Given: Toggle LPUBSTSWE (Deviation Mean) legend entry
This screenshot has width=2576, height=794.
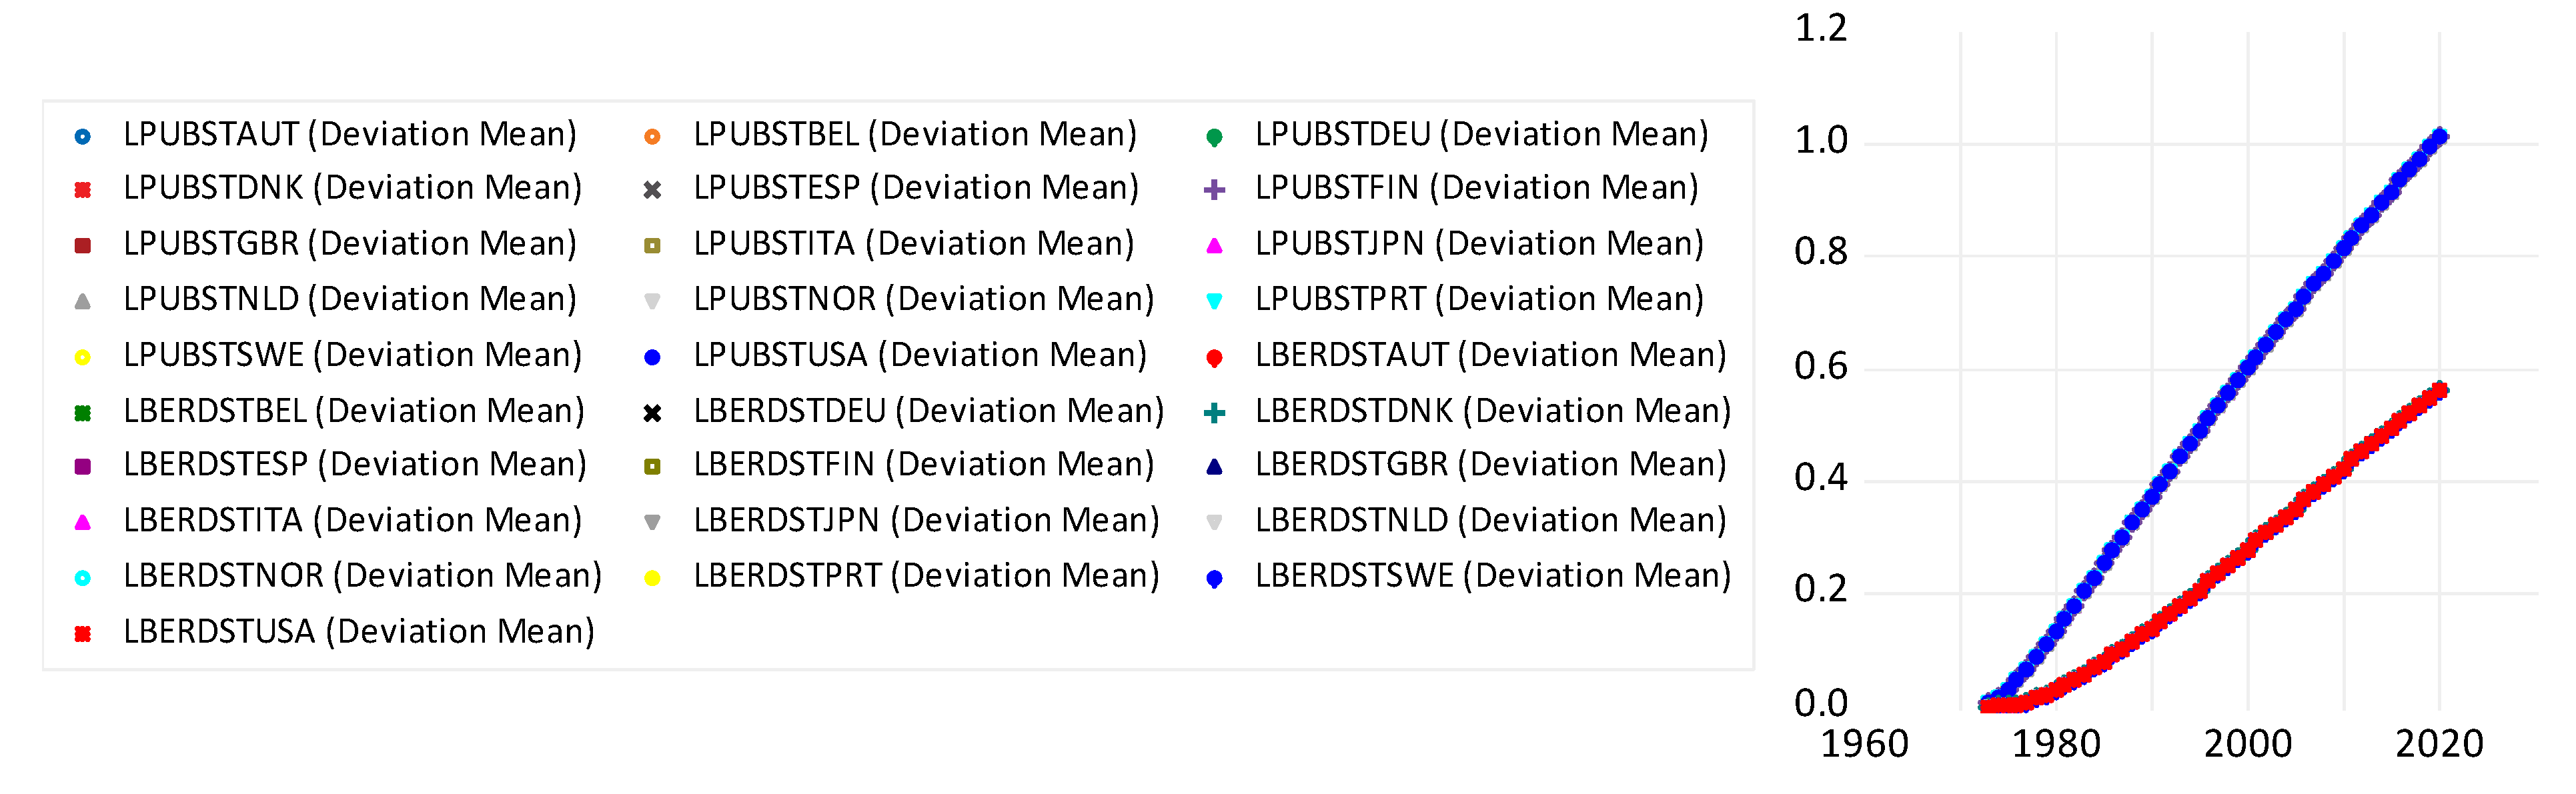Looking at the screenshot, I should [352, 355].
